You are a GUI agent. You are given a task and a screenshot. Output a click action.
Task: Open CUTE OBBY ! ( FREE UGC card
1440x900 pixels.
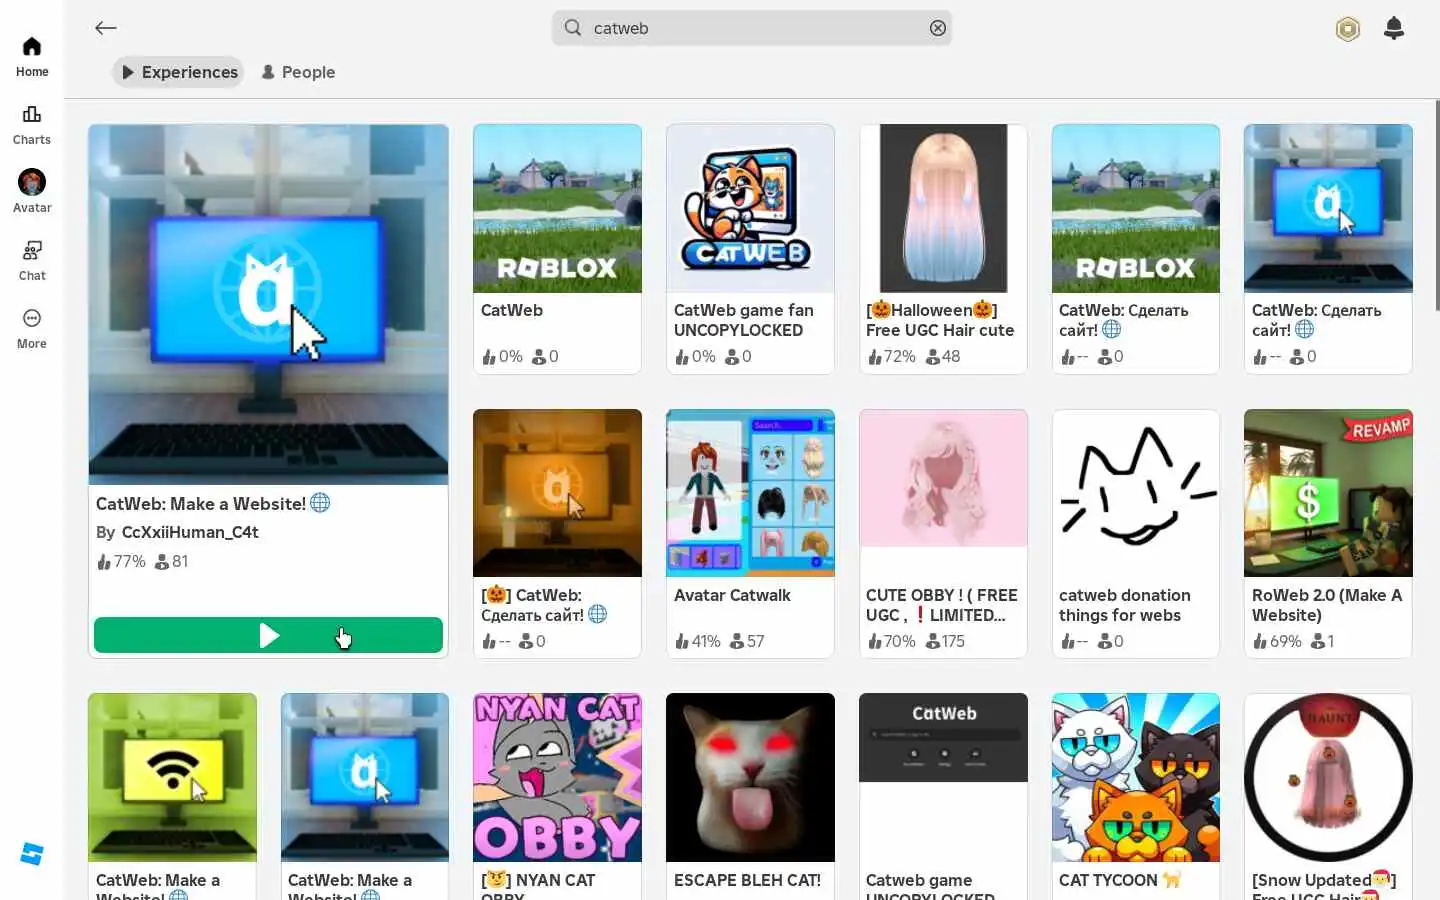943,533
